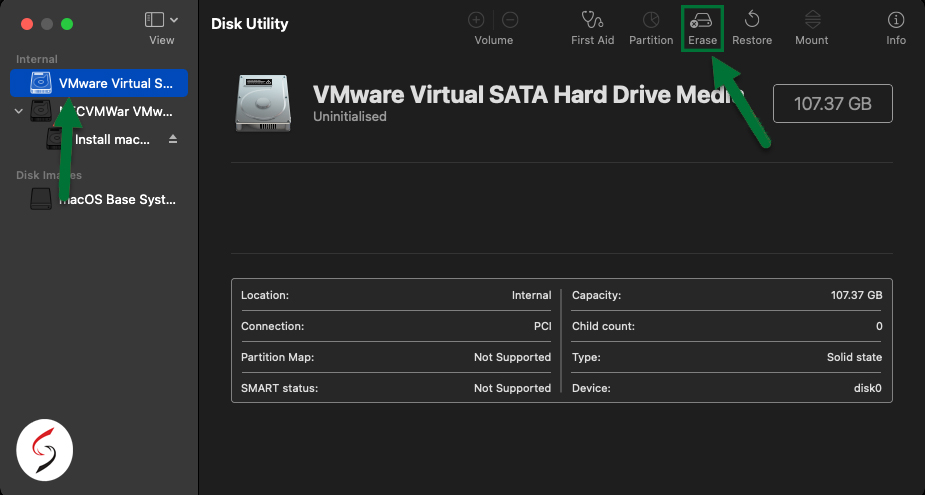Viewport: 925px width, 495px height.
Task: Click the Location: Internal row
Action: (396, 295)
